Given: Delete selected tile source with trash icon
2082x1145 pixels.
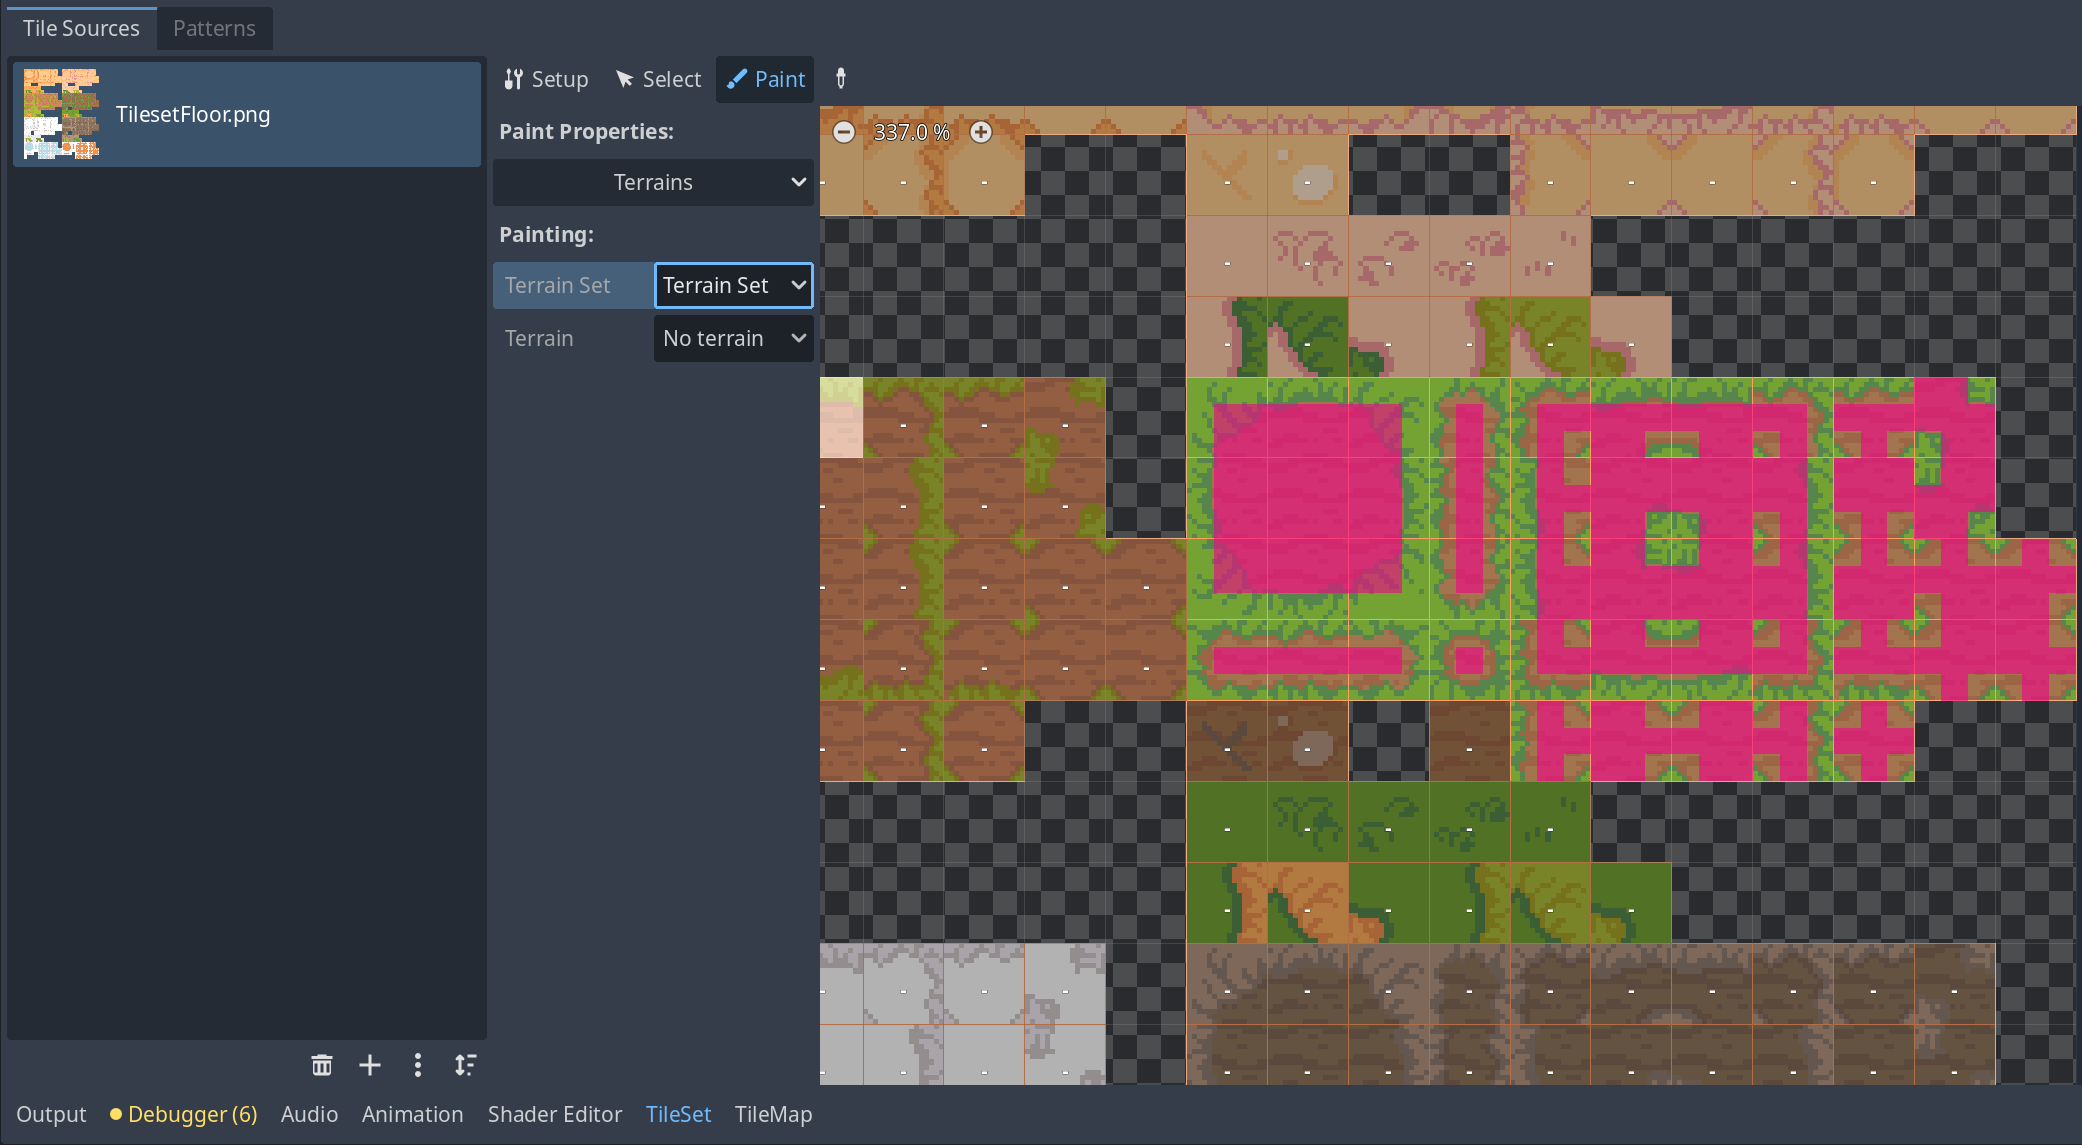Looking at the screenshot, I should click(x=321, y=1065).
